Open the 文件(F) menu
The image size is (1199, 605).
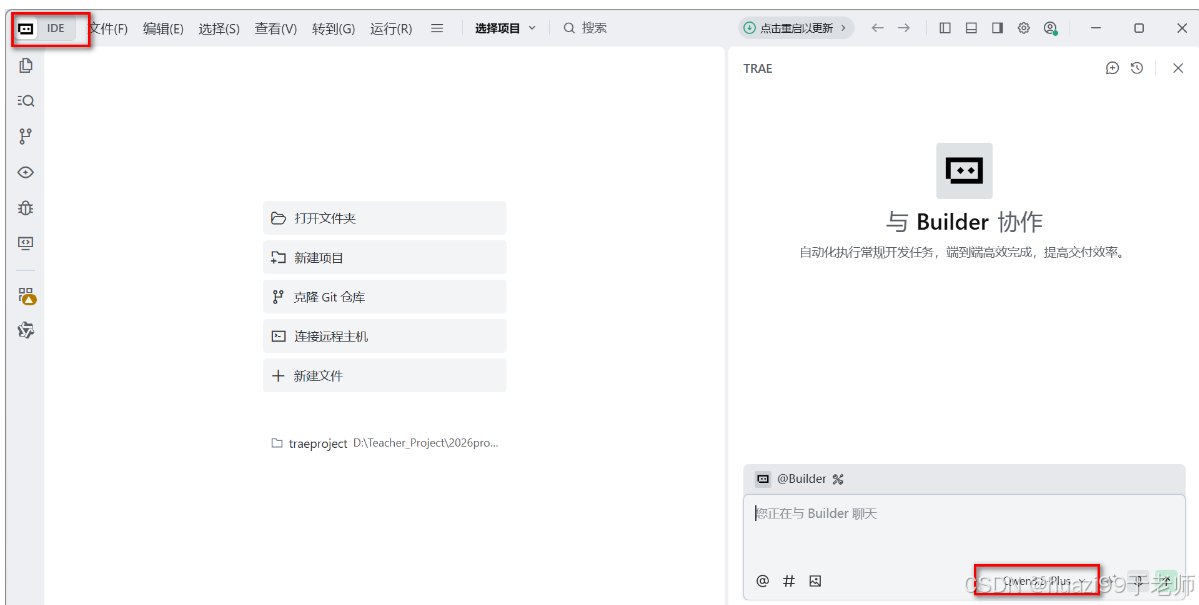[108, 28]
